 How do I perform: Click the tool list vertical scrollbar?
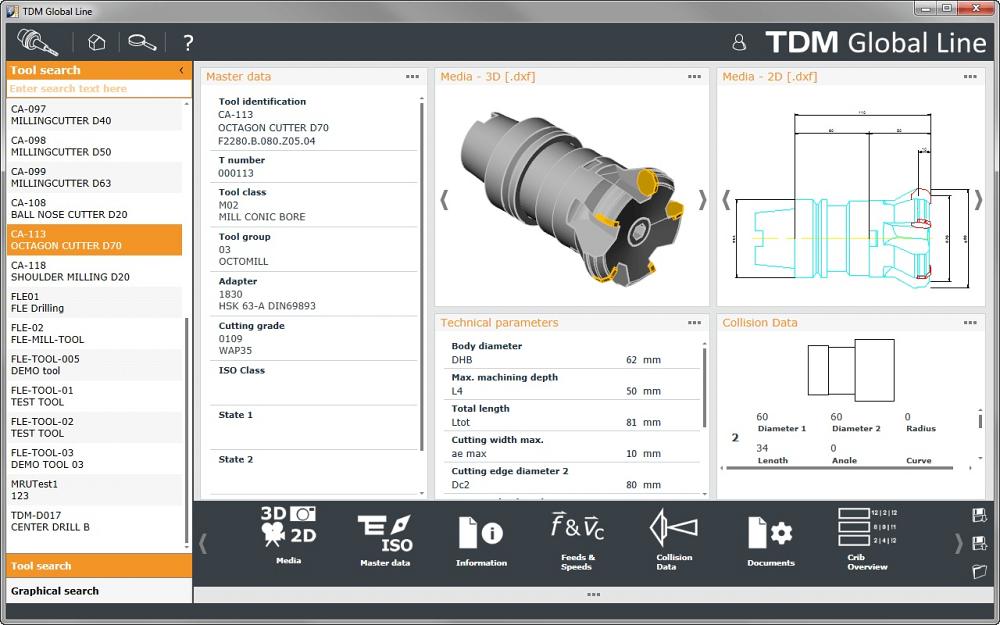click(187, 430)
